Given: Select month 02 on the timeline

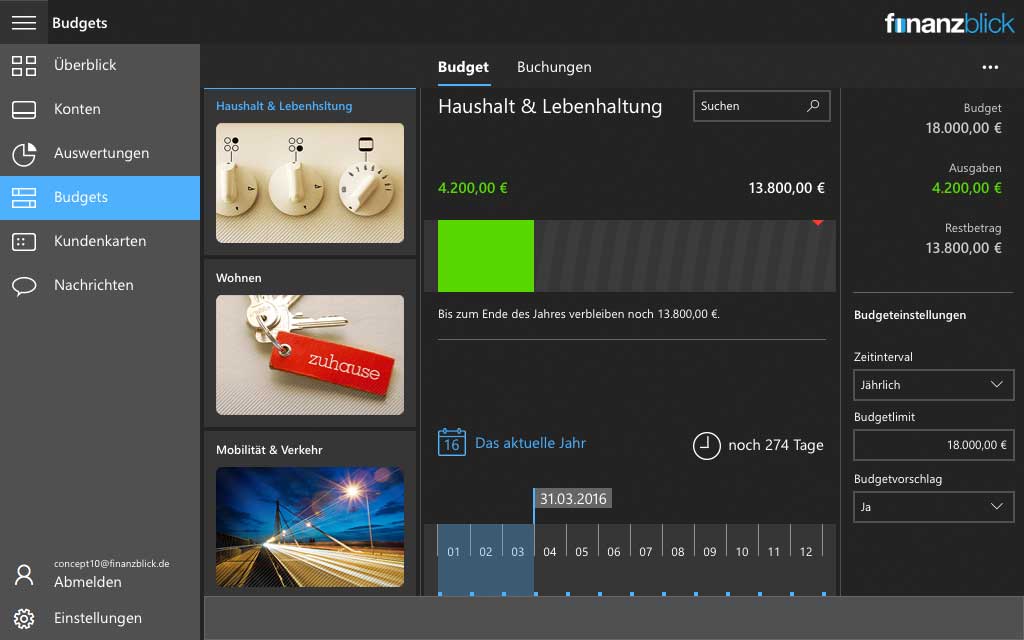Looking at the screenshot, I should coord(485,552).
